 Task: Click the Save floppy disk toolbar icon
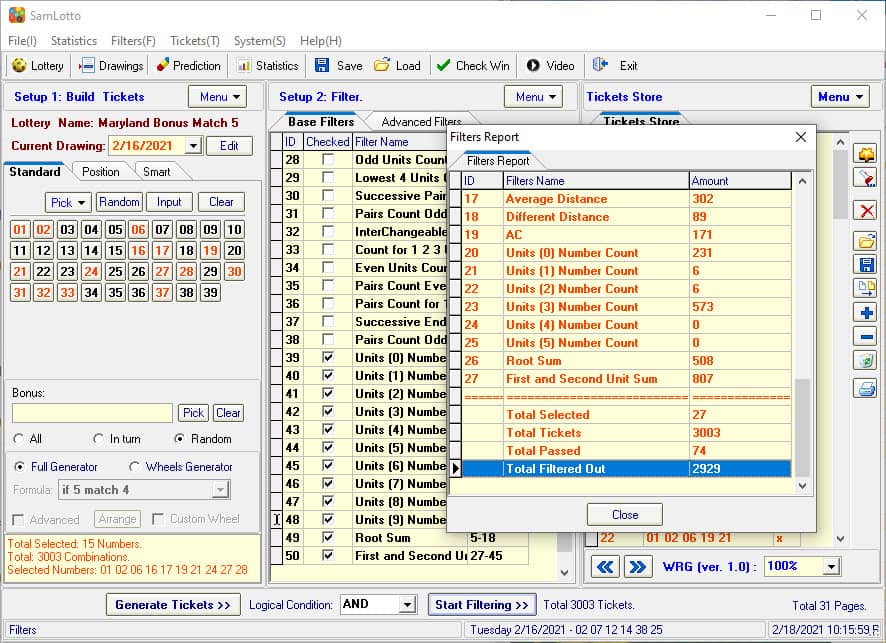point(322,66)
